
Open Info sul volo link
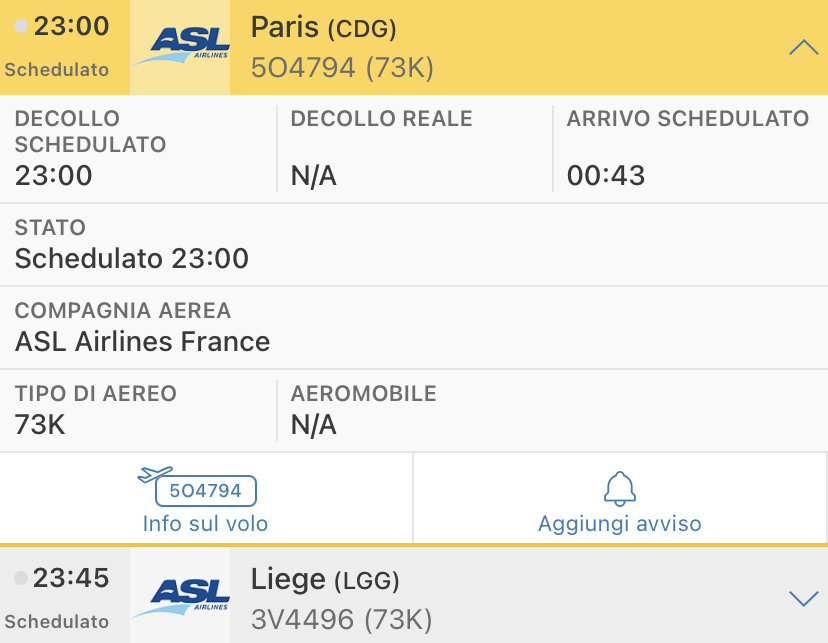point(205,523)
